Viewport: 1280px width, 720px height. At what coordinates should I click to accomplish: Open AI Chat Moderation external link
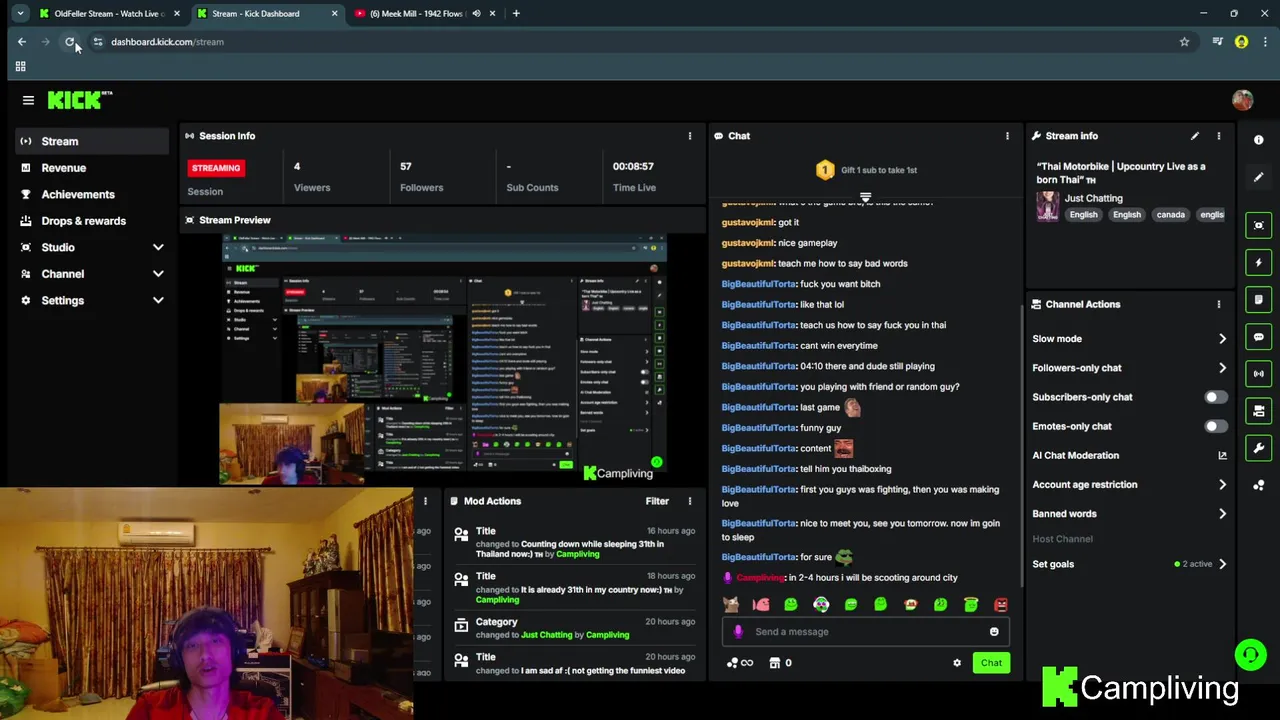tap(1222, 456)
